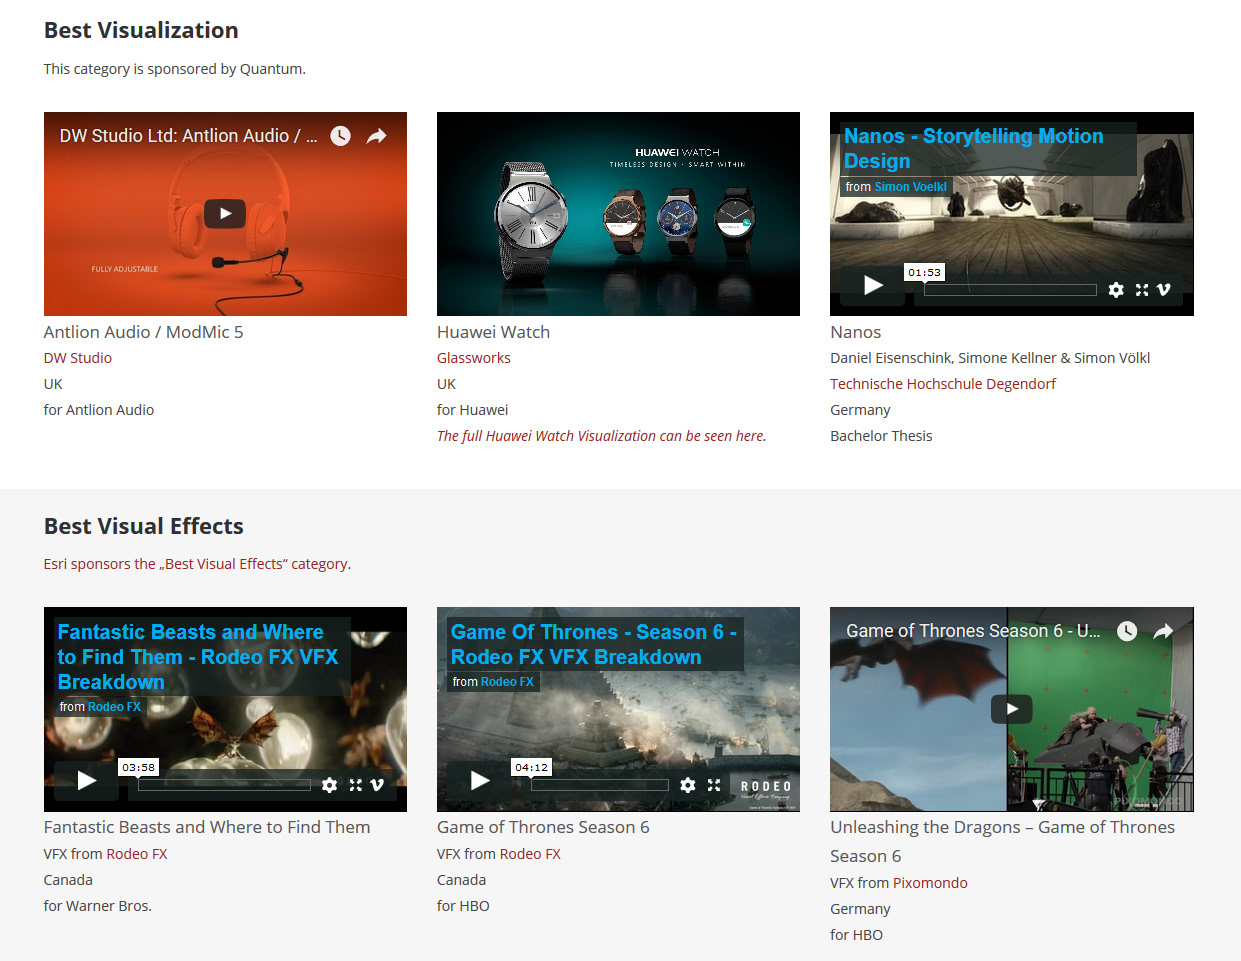This screenshot has width=1241, height=961.
Task: Click Game Of Thrones Season 6 Rodeo FX video title
Action: (594, 645)
